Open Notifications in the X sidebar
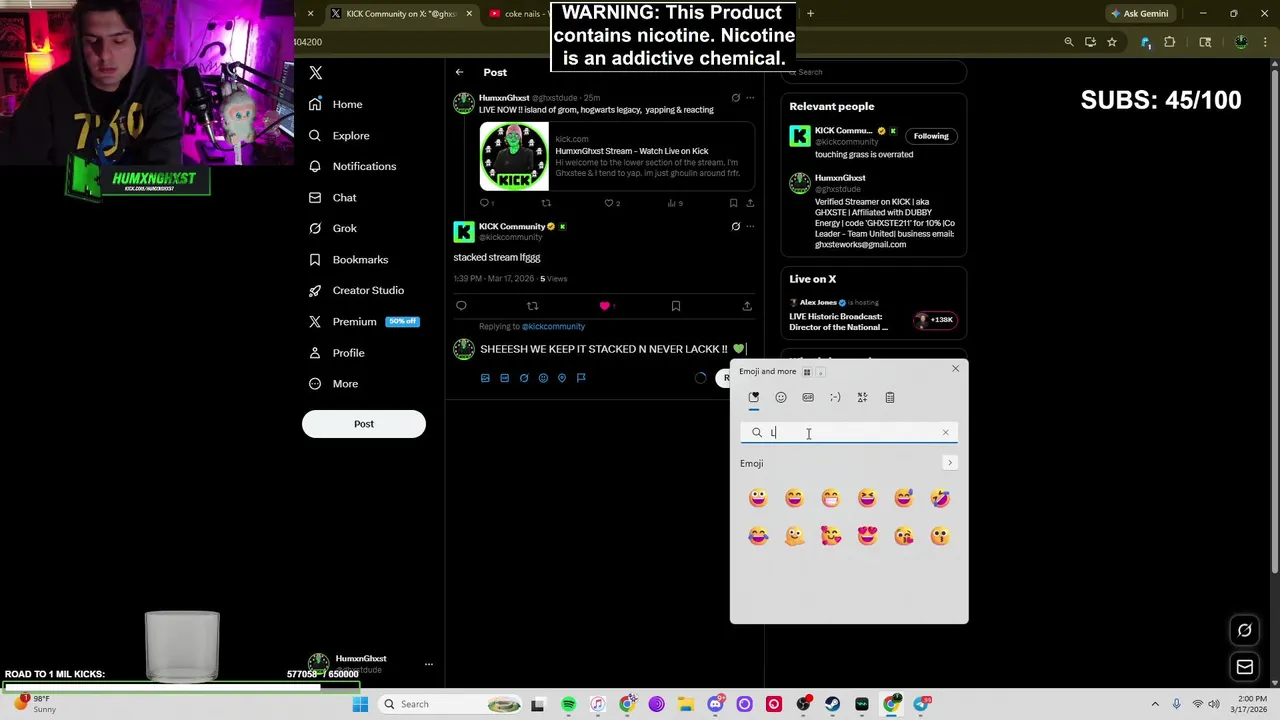Image resolution: width=1280 pixels, height=720 pixels. click(x=352, y=166)
